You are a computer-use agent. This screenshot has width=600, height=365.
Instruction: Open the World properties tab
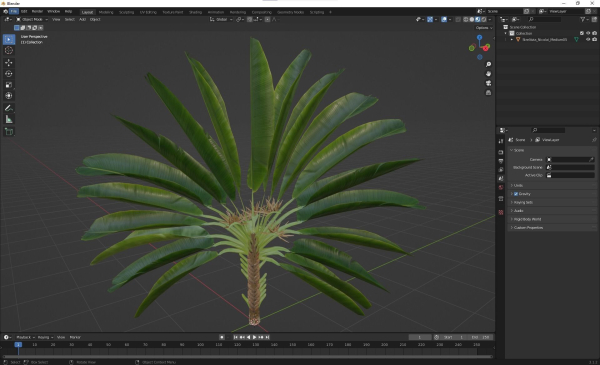[x=501, y=187]
